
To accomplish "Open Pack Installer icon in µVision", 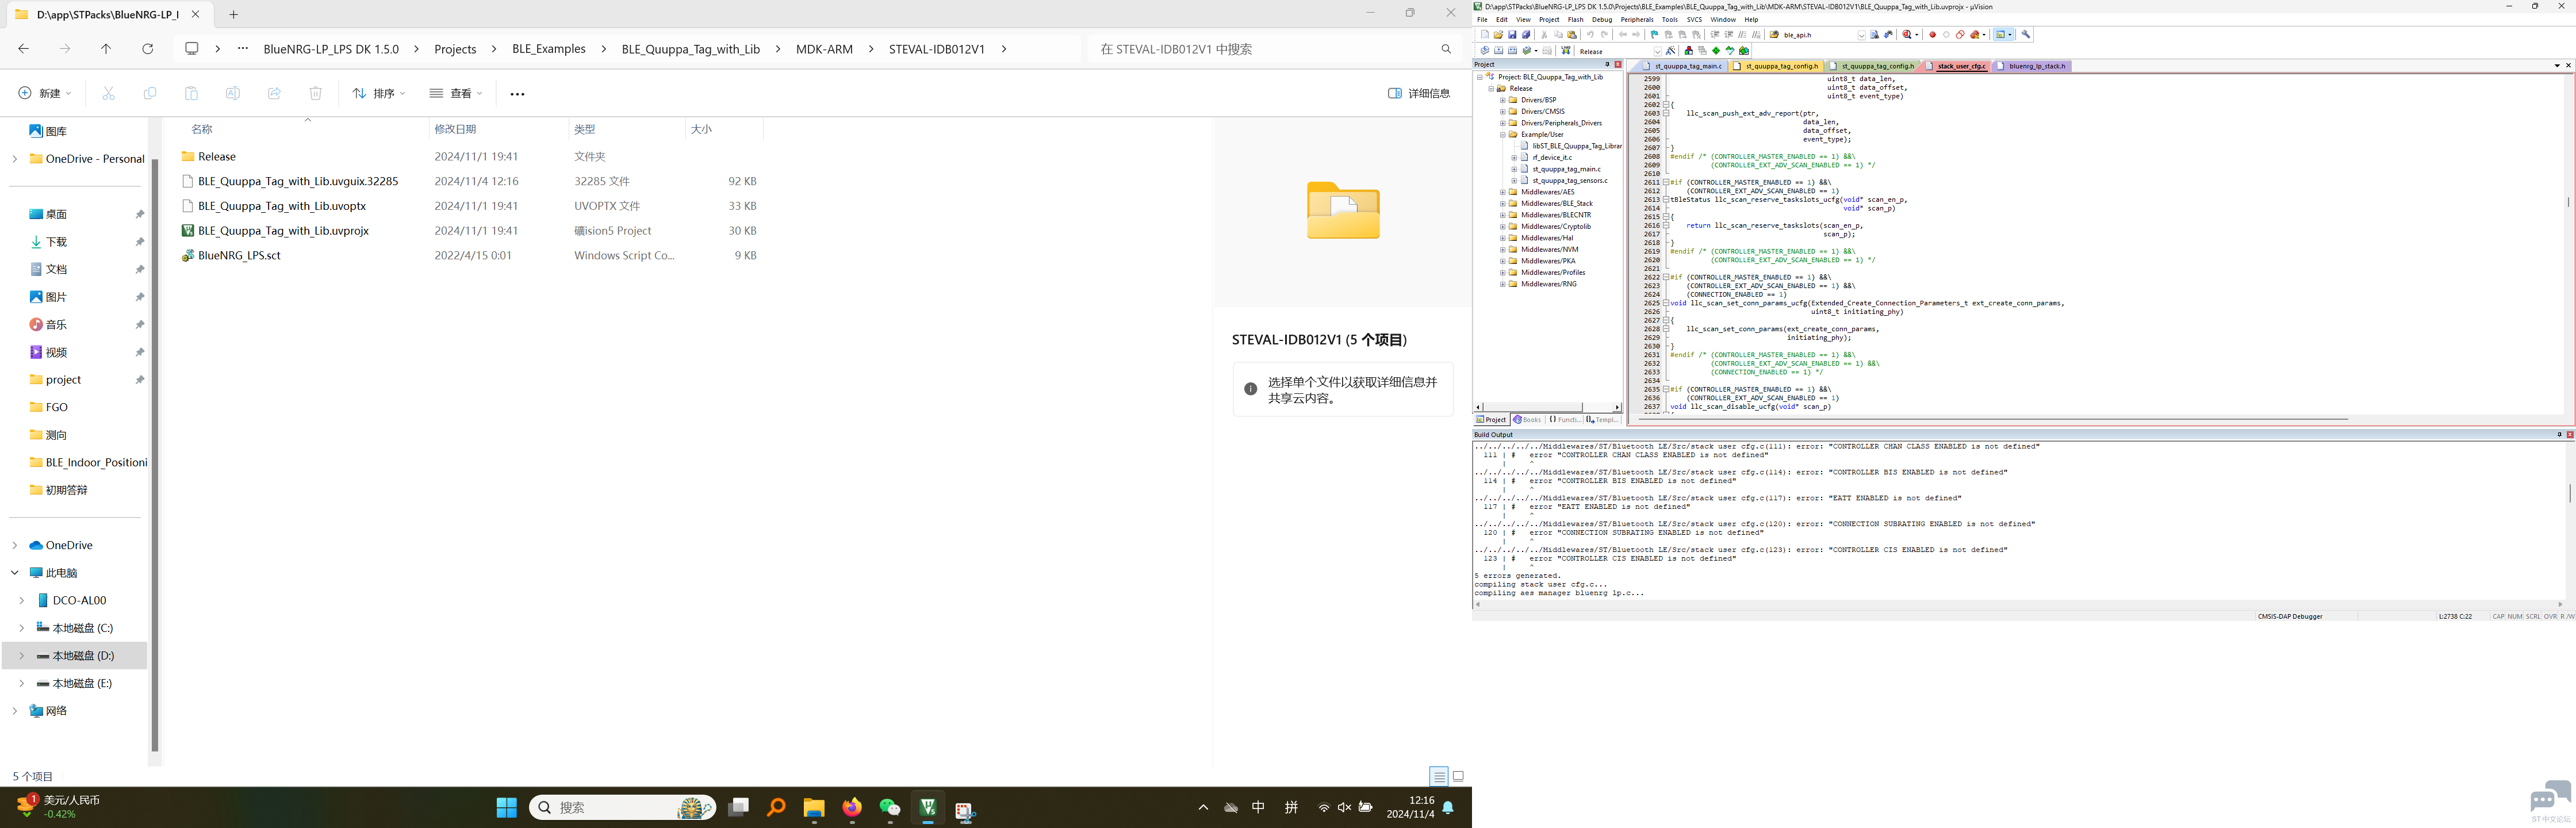I will tap(1744, 51).
